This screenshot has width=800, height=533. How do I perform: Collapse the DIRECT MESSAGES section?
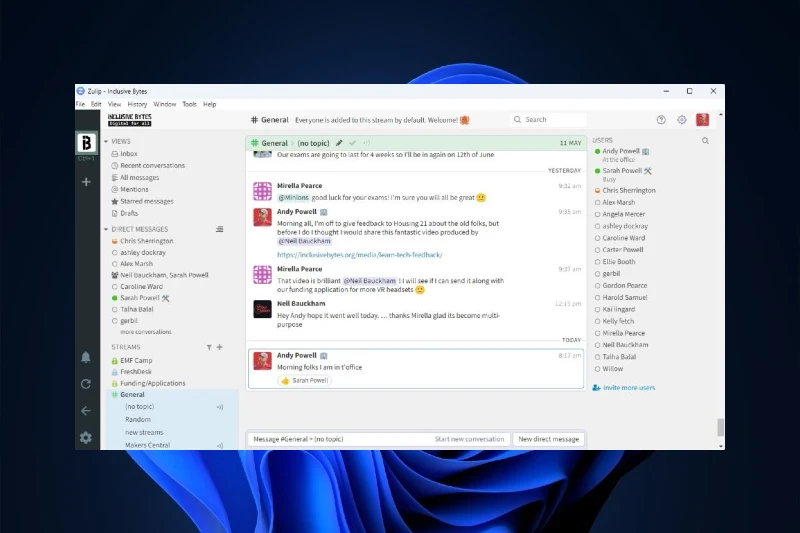click(106, 229)
